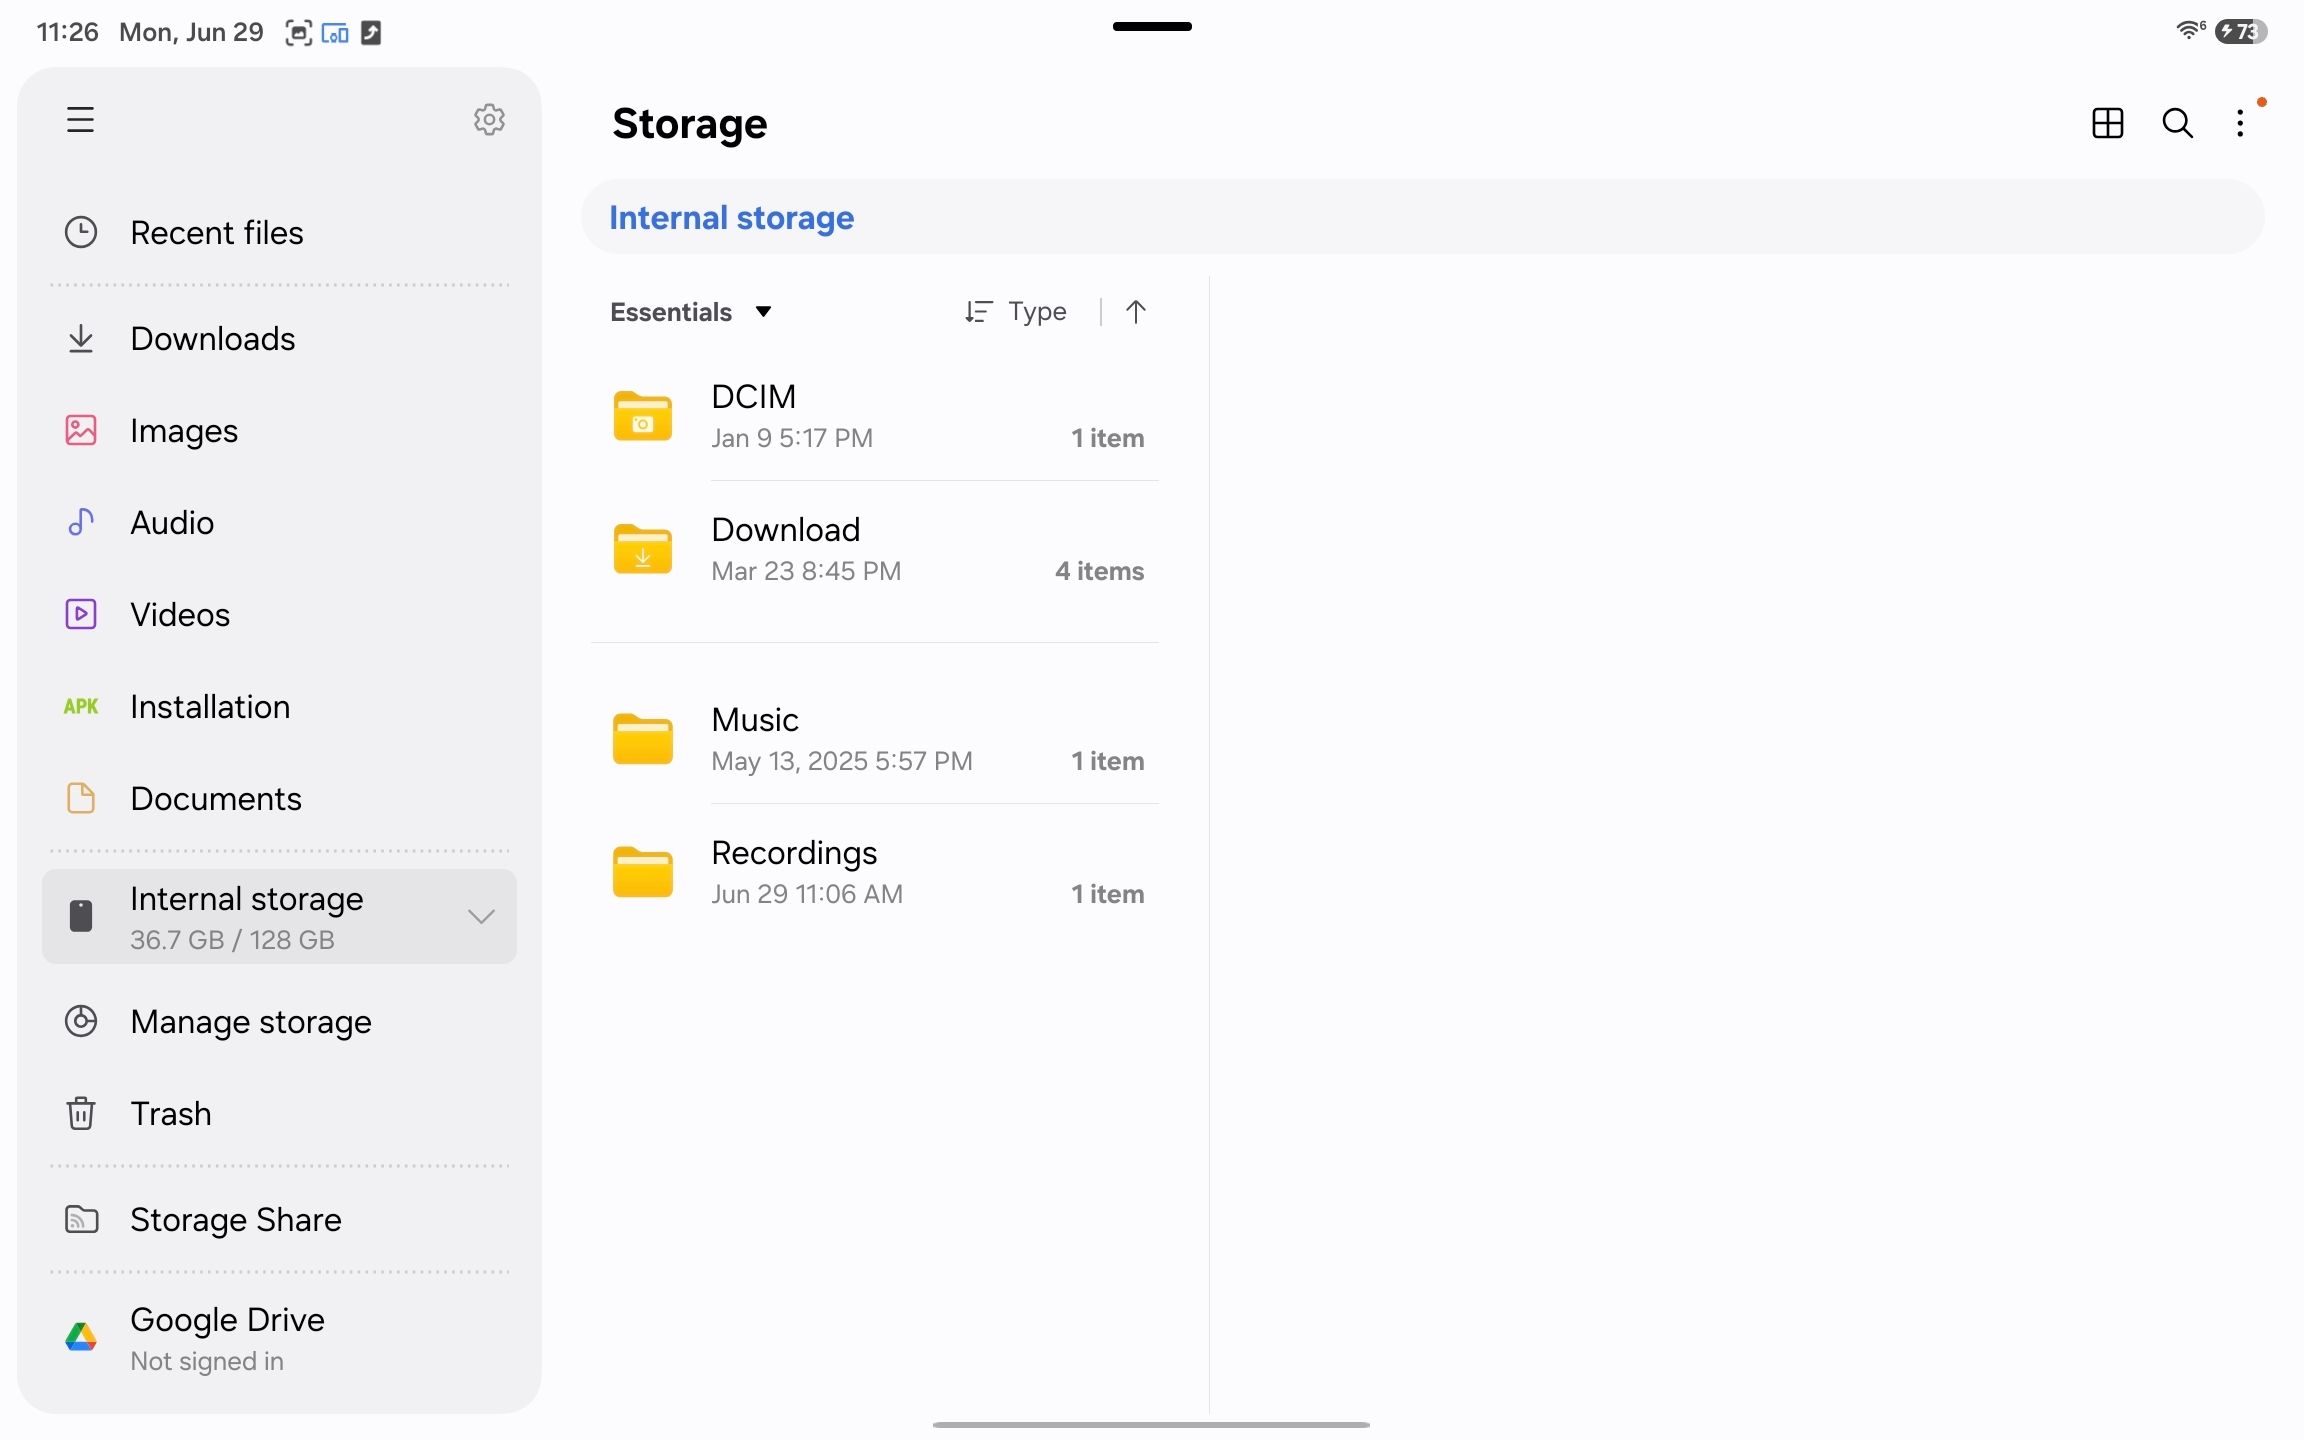Click the Images picture icon
2304x1440 pixels.
click(81, 430)
